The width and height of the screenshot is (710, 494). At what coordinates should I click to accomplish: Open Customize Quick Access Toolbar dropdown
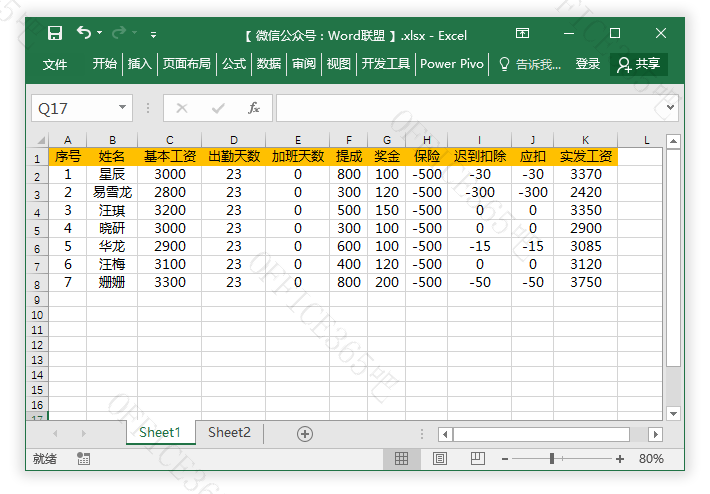tap(154, 34)
